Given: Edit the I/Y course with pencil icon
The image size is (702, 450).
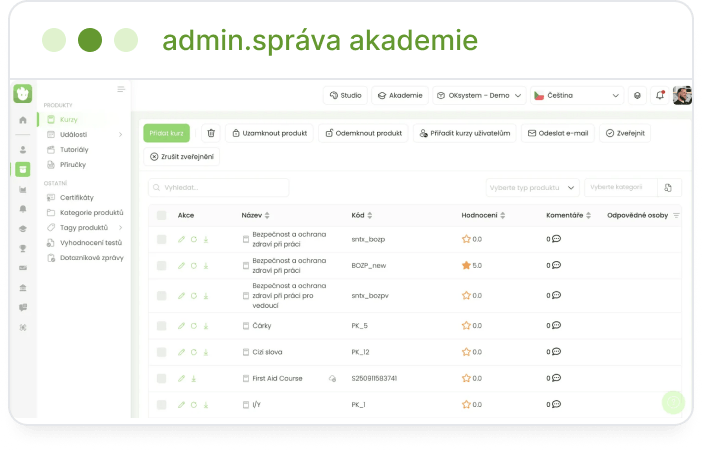Looking at the screenshot, I should (181, 405).
